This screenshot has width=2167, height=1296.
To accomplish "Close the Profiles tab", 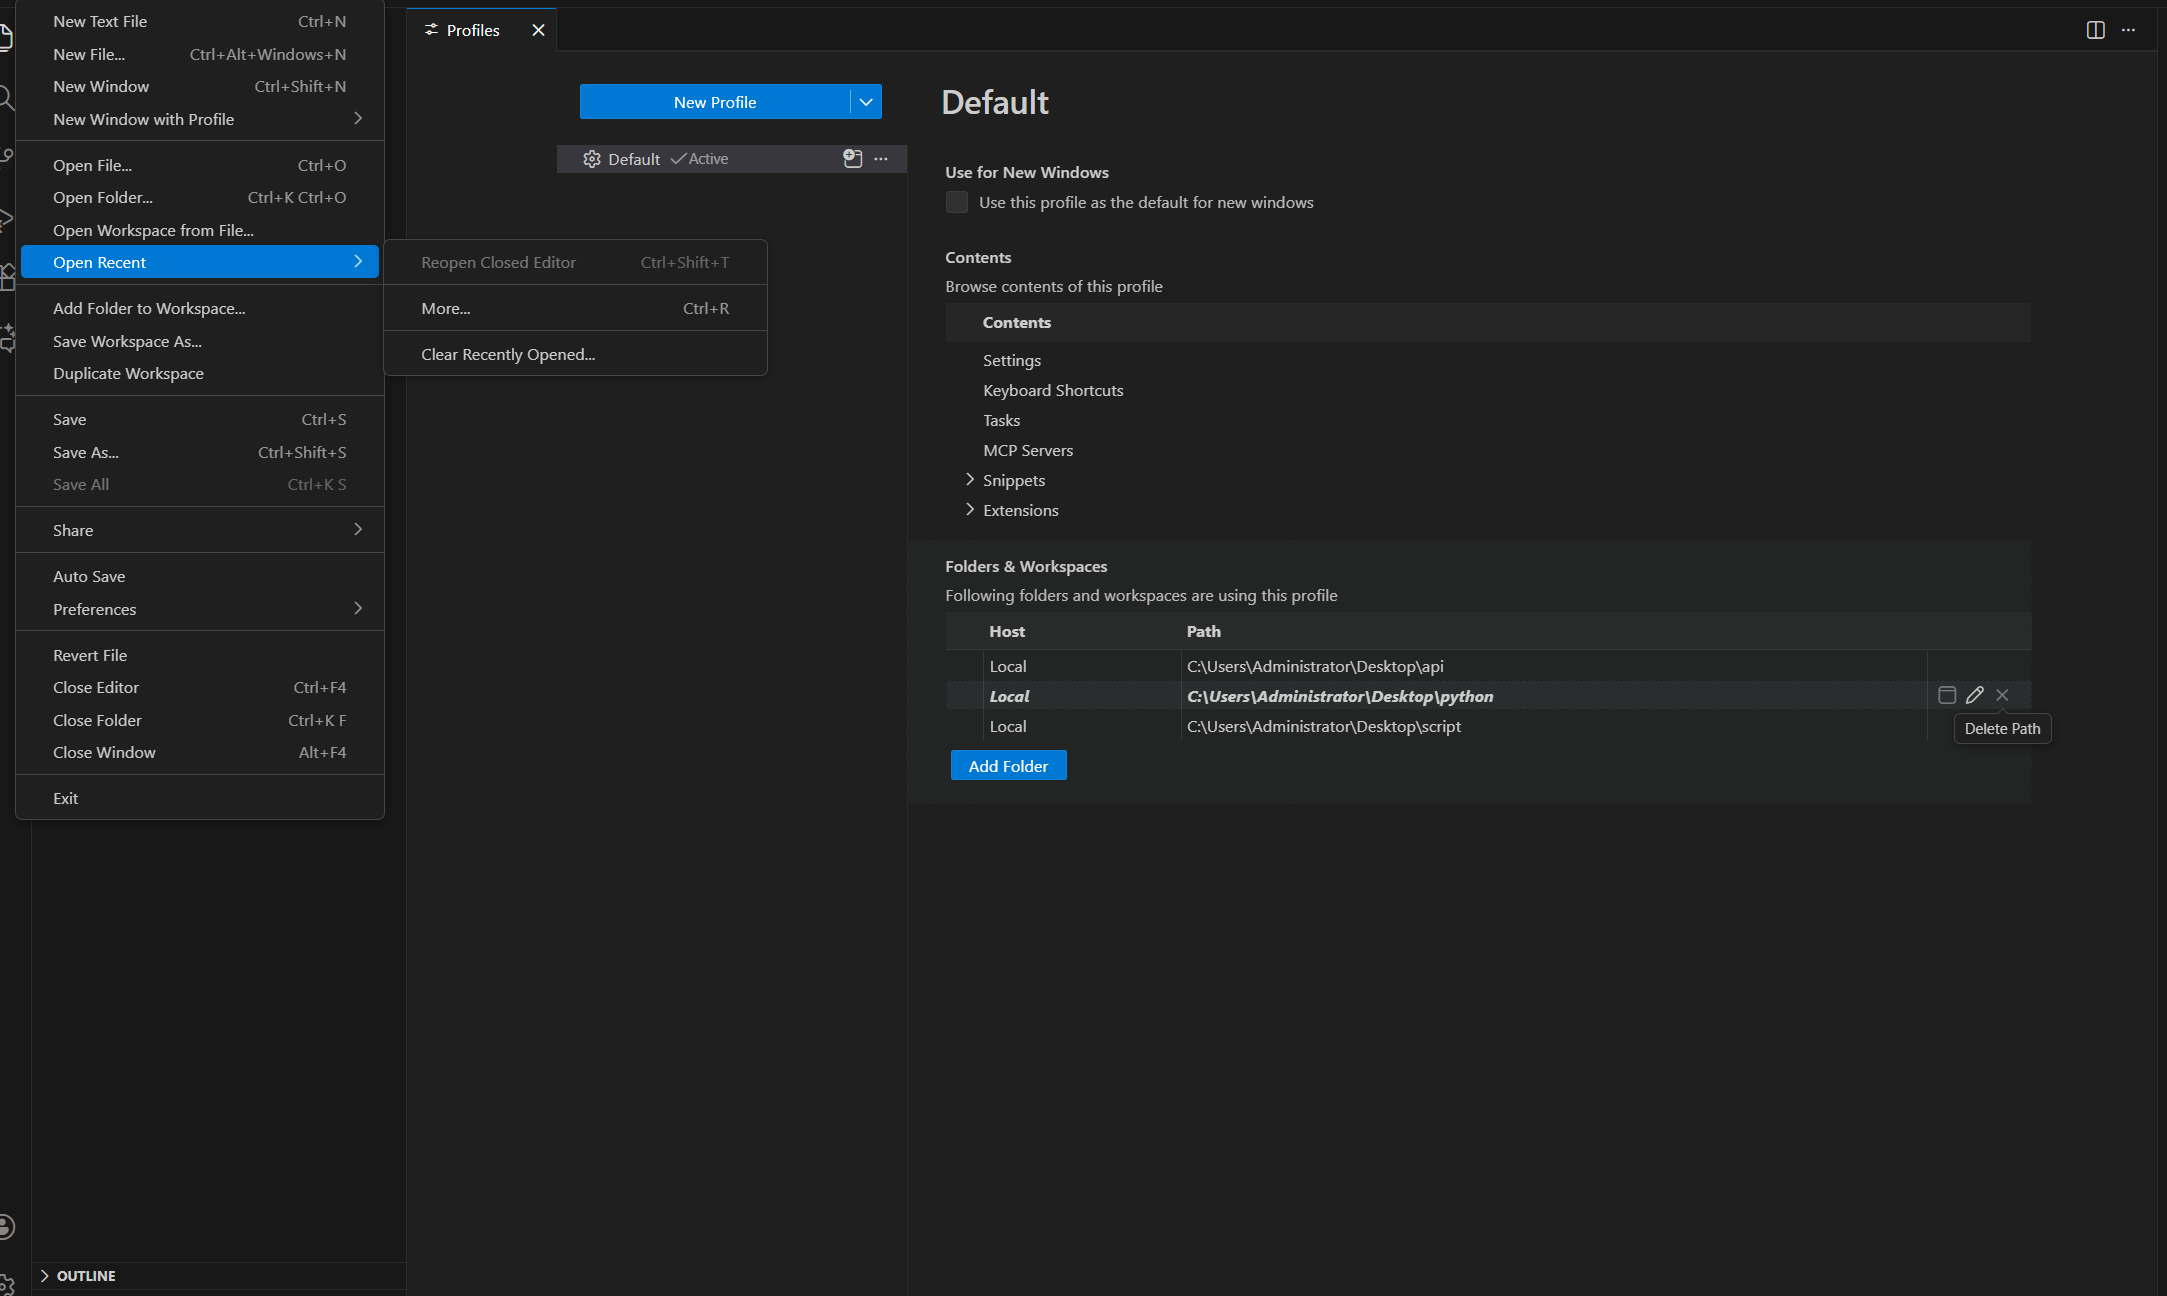I will pyautogui.click(x=538, y=30).
